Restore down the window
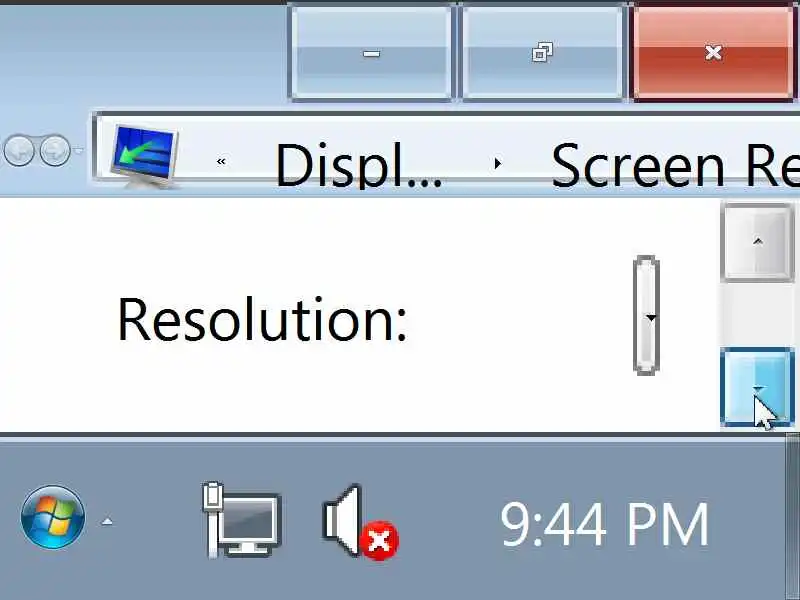Image resolution: width=800 pixels, height=600 pixels. pyautogui.click(x=542, y=53)
